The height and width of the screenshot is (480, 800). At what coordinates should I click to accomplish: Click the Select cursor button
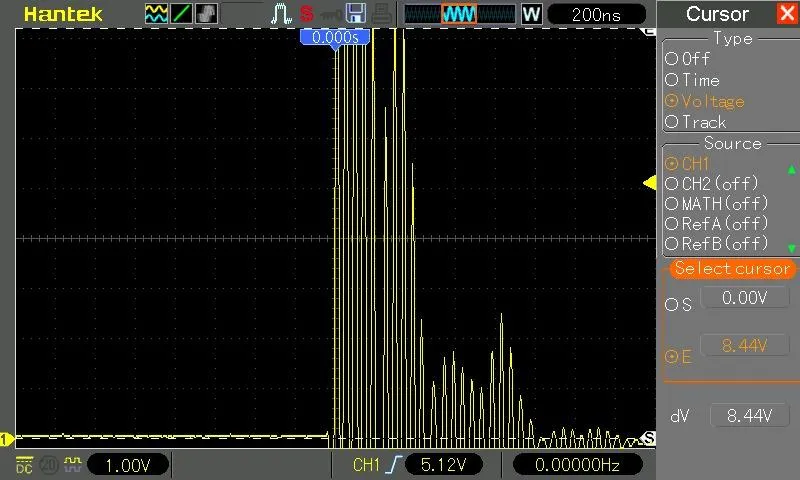(732, 268)
